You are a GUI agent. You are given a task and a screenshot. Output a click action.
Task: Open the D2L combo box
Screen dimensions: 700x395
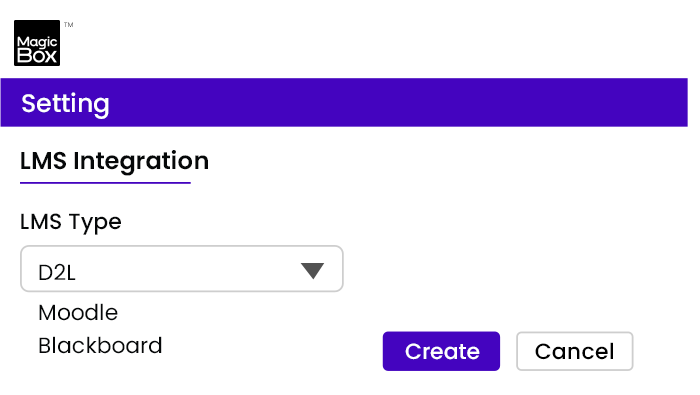point(182,269)
